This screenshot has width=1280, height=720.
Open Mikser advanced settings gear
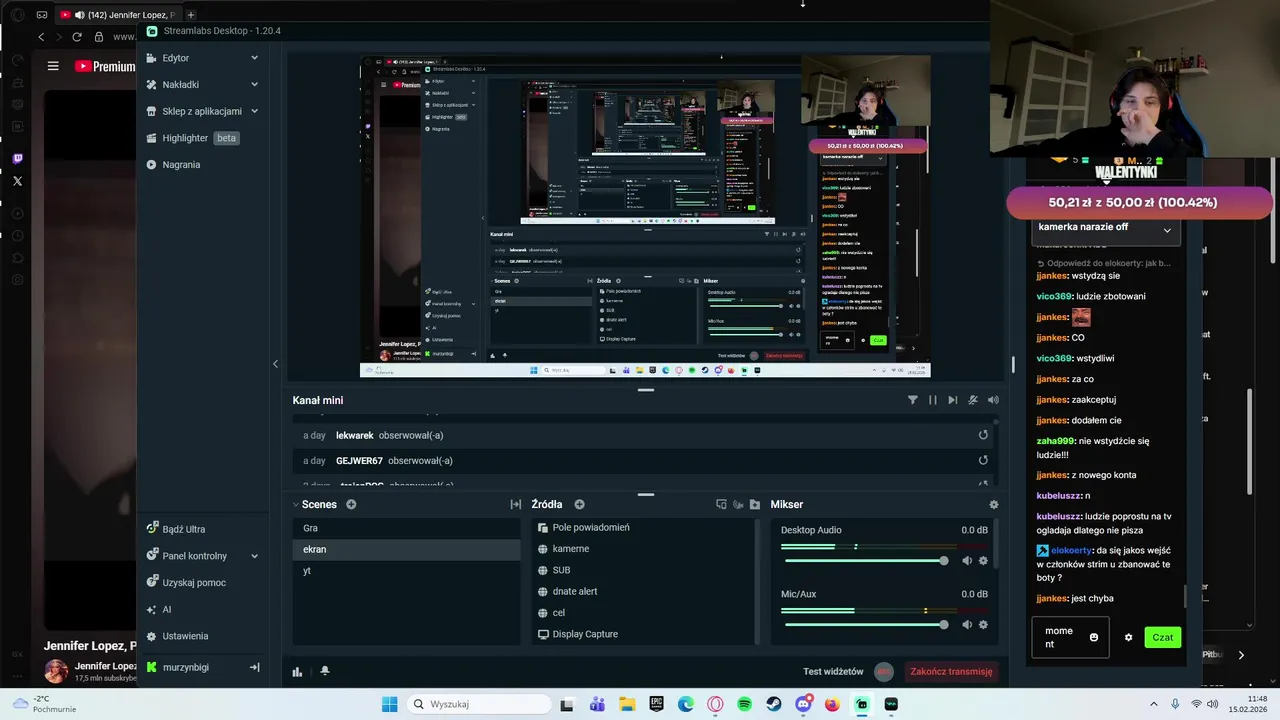(x=993, y=505)
